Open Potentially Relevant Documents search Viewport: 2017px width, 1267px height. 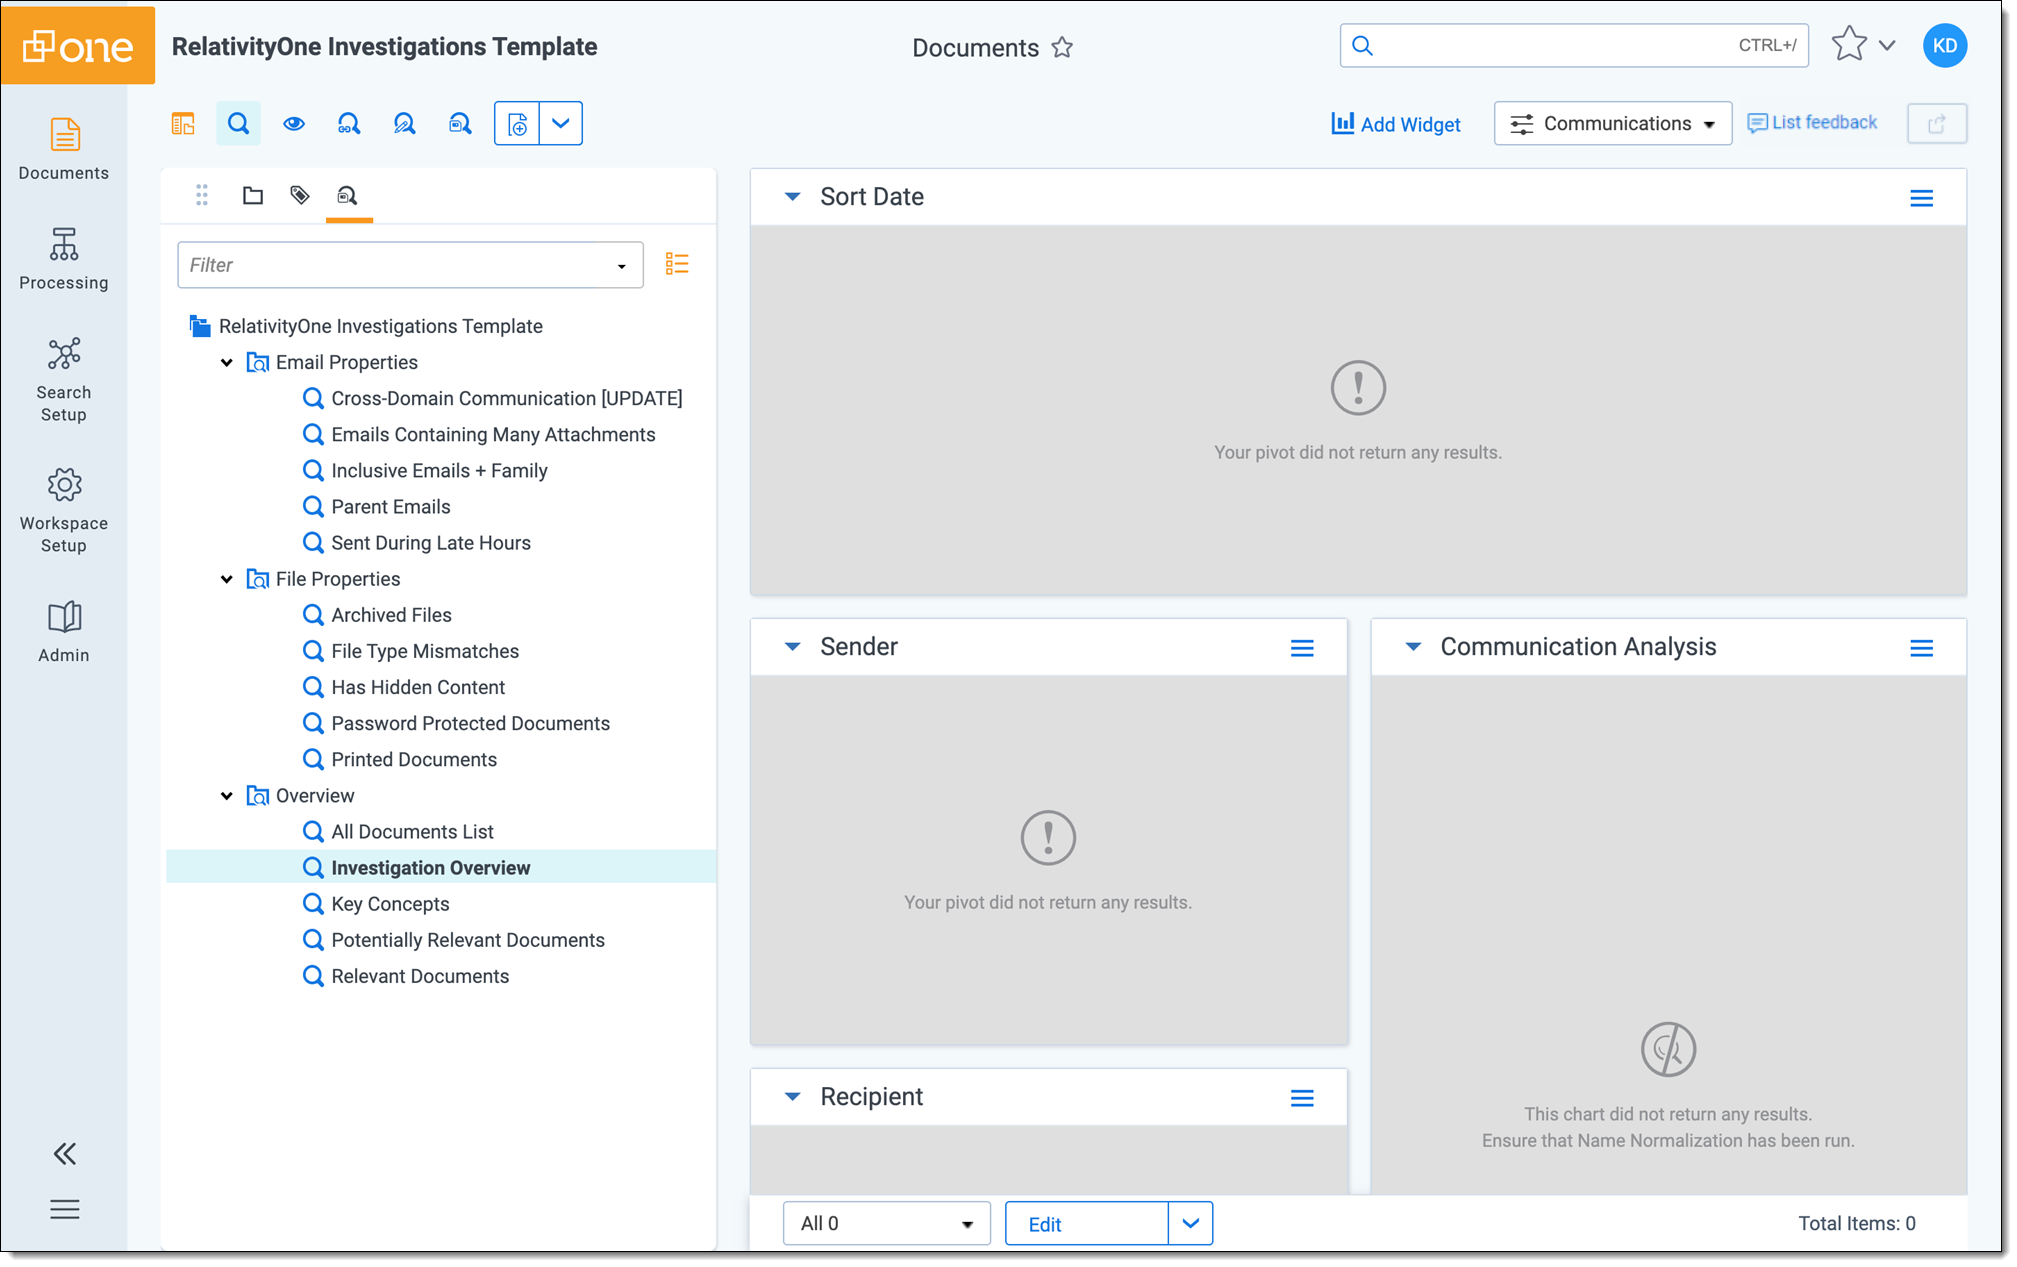pos(467,940)
